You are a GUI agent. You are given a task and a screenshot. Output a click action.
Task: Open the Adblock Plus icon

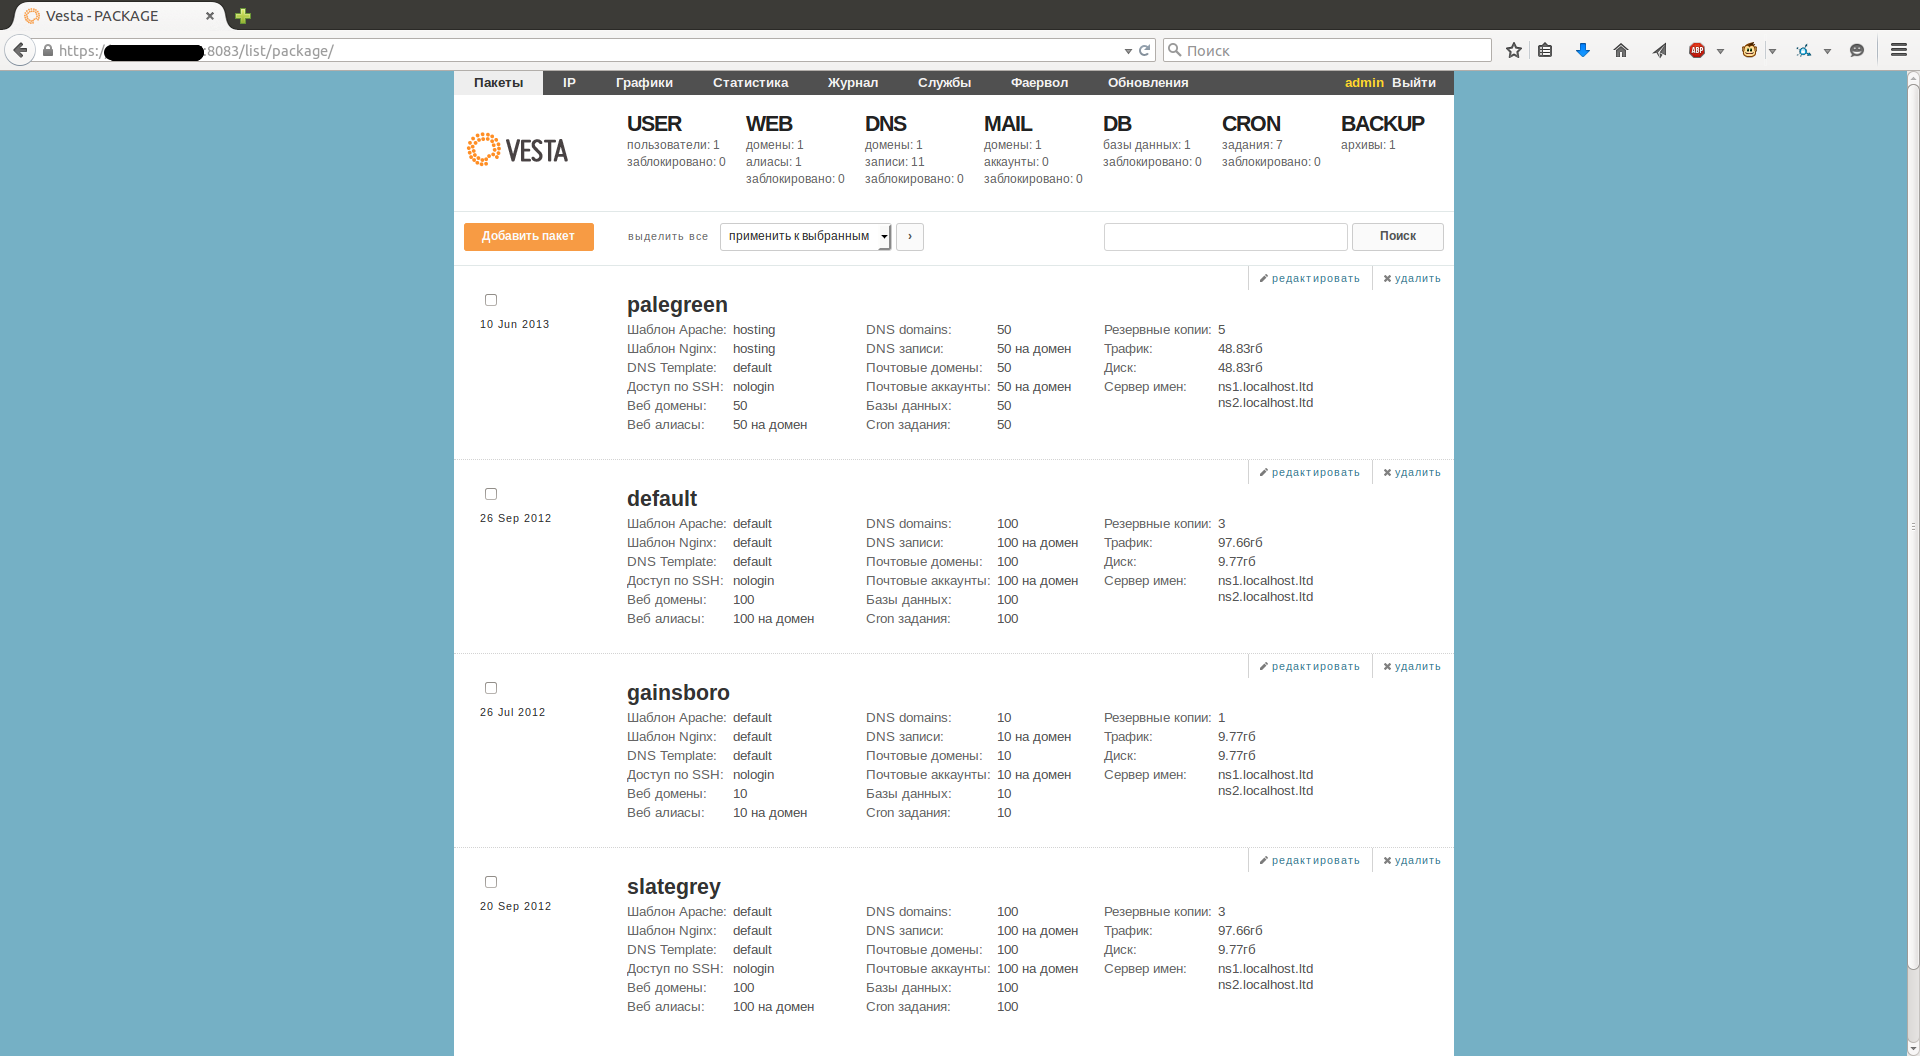1697,50
